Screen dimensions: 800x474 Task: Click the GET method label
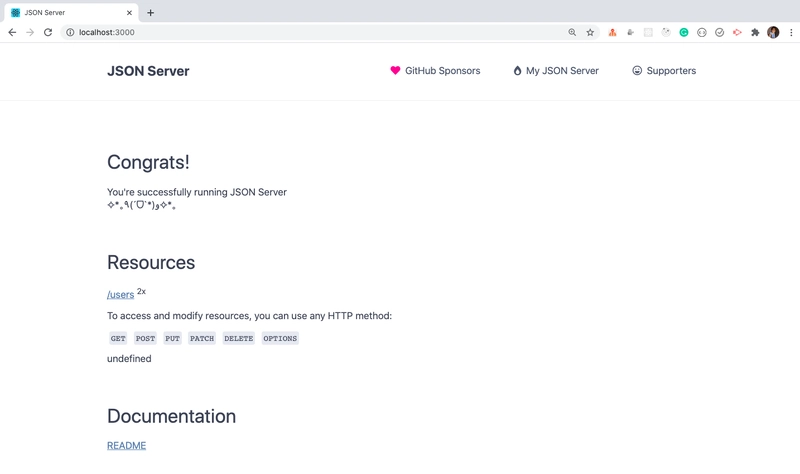pos(118,338)
